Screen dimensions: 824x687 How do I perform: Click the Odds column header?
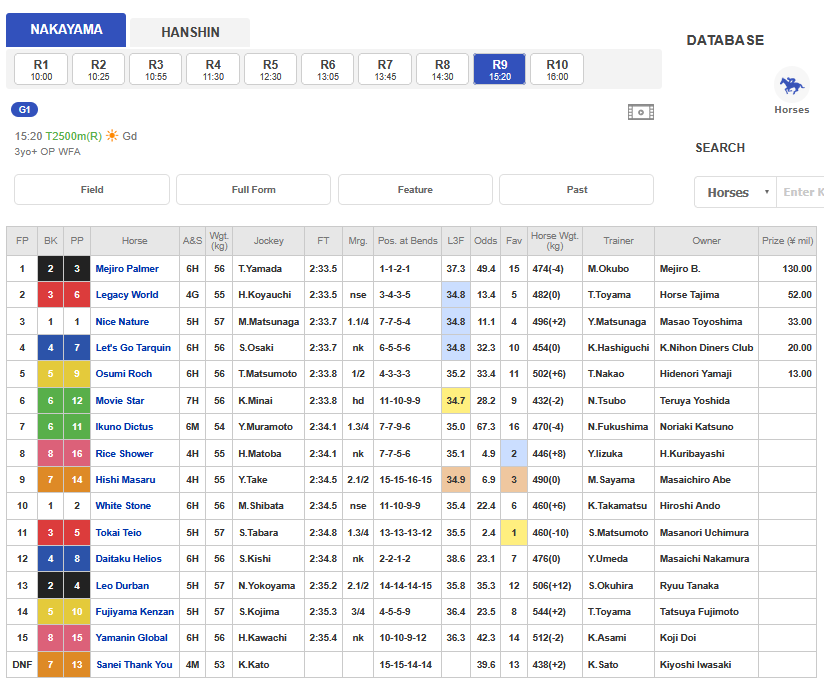485,241
